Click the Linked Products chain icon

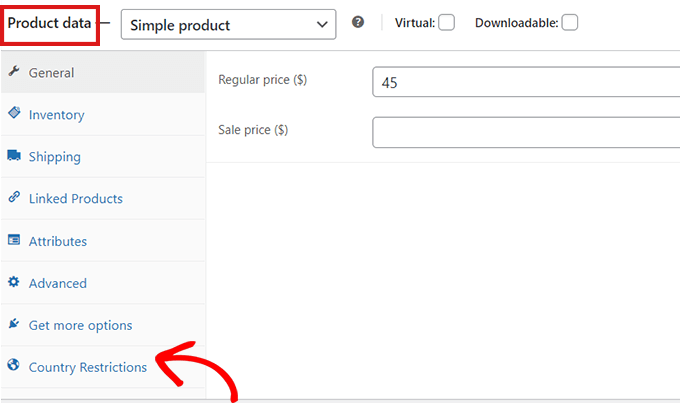[14, 198]
